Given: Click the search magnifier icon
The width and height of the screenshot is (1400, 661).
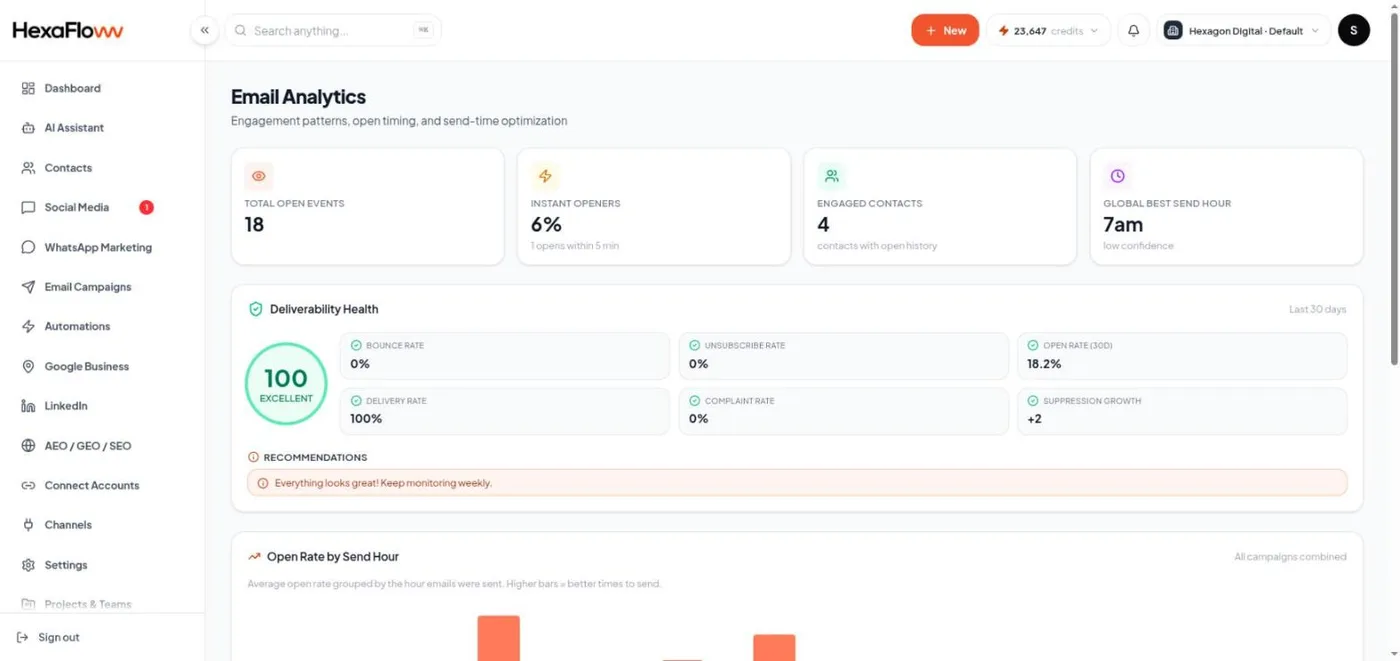Looking at the screenshot, I should [241, 31].
